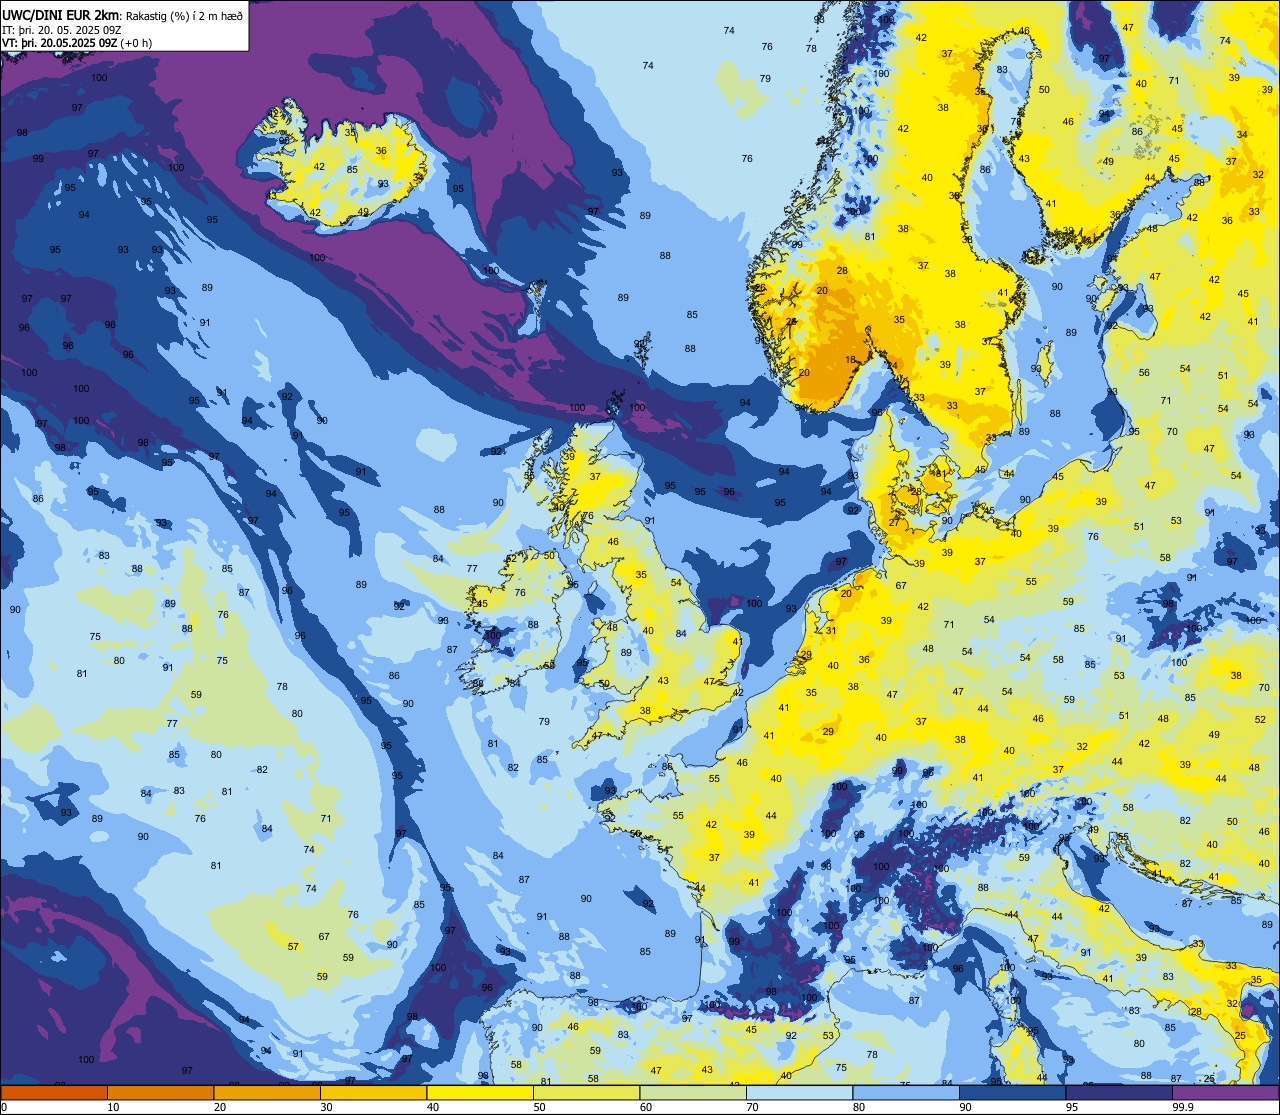Click the amber 30–40 legend swatch
The image size is (1280, 1115).
coord(373,1092)
